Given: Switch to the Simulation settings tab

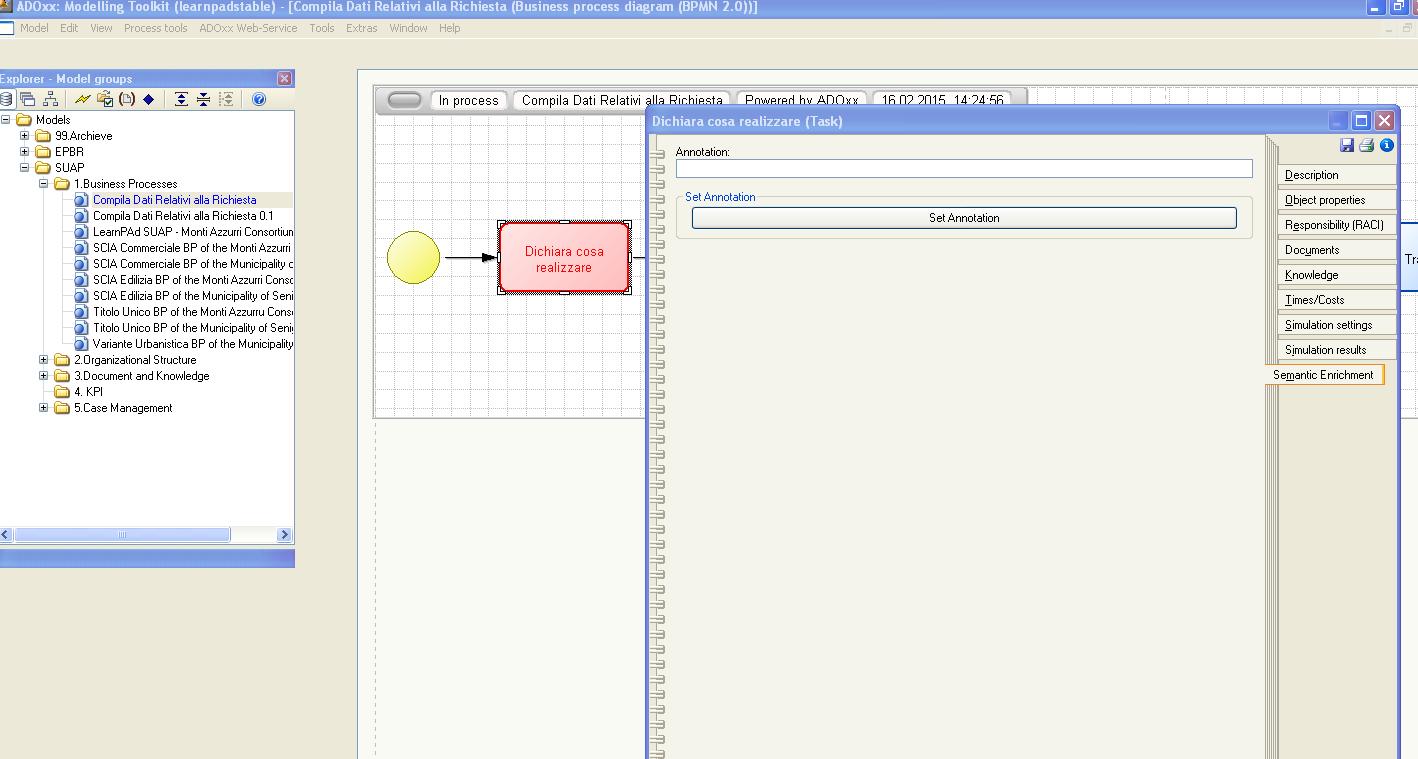Looking at the screenshot, I should [x=1336, y=325].
